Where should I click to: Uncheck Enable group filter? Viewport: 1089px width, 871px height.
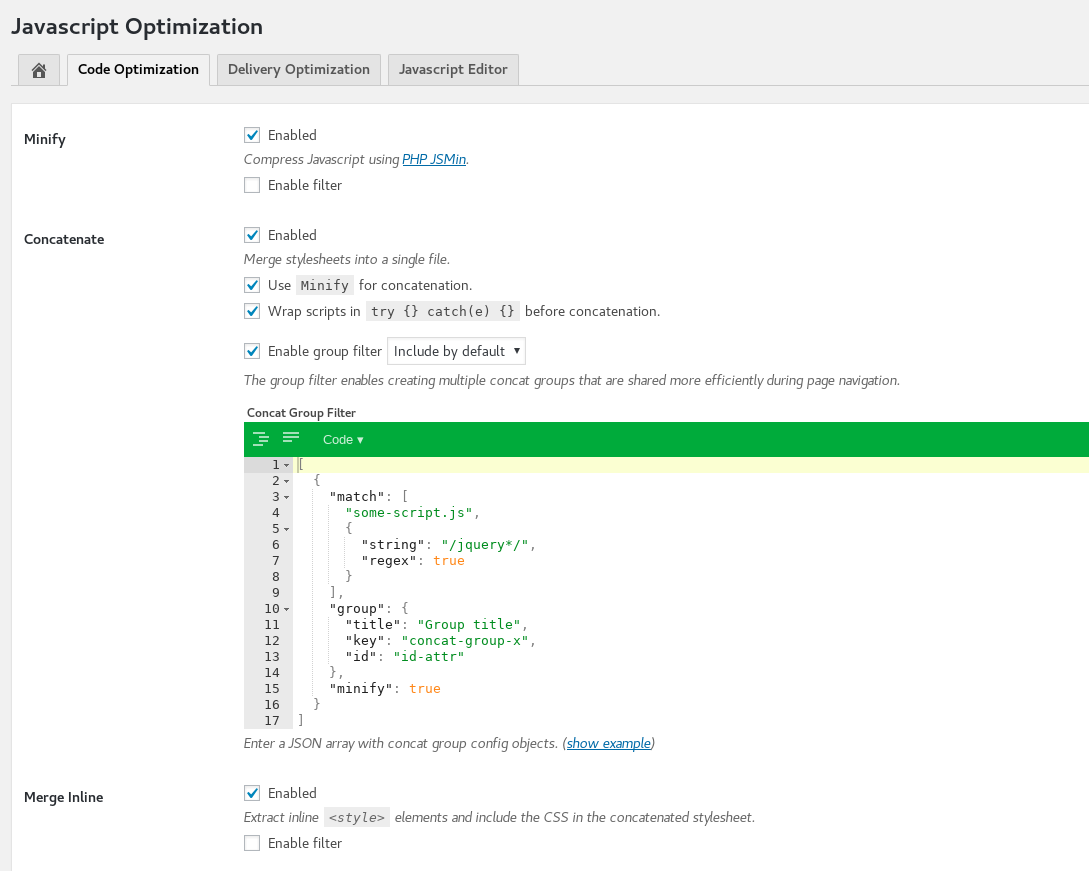pos(252,351)
